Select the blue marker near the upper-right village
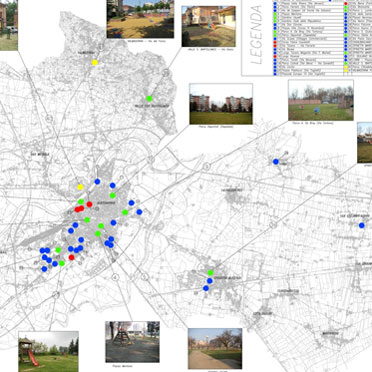Image resolution: width=372 pixels, height=372 pixels. coord(276,162)
